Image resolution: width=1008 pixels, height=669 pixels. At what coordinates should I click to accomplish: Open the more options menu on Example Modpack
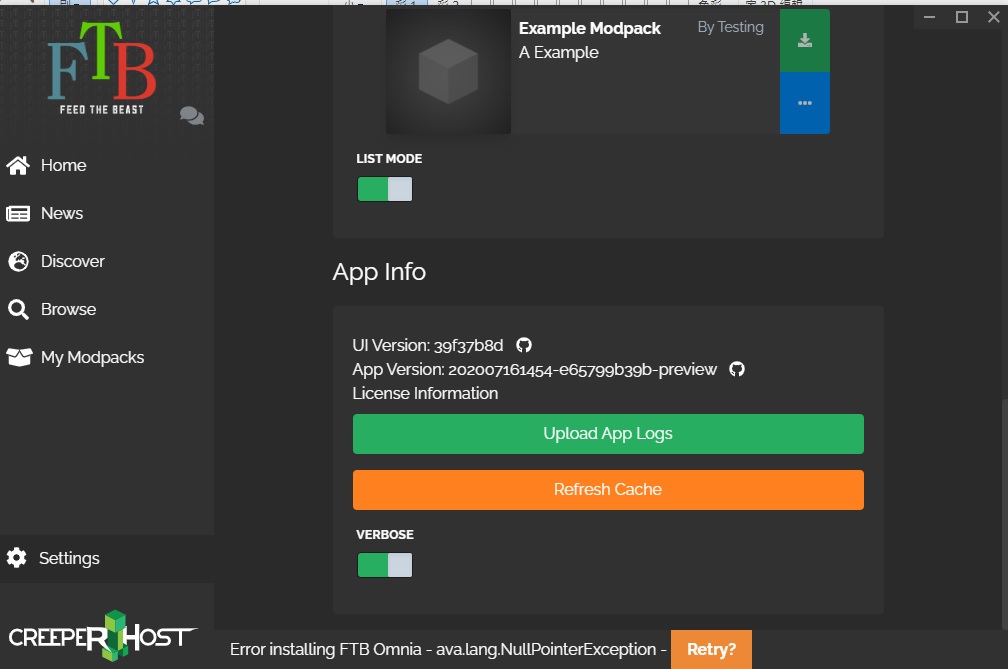pos(805,103)
